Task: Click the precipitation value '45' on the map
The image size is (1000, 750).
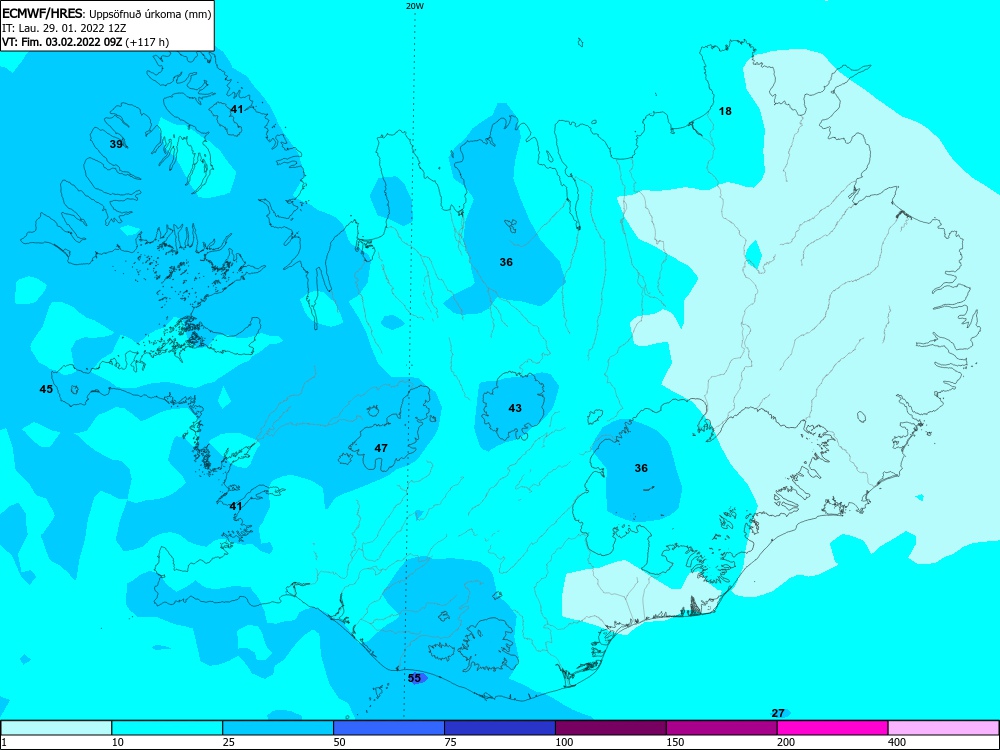Action: click(47, 389)
